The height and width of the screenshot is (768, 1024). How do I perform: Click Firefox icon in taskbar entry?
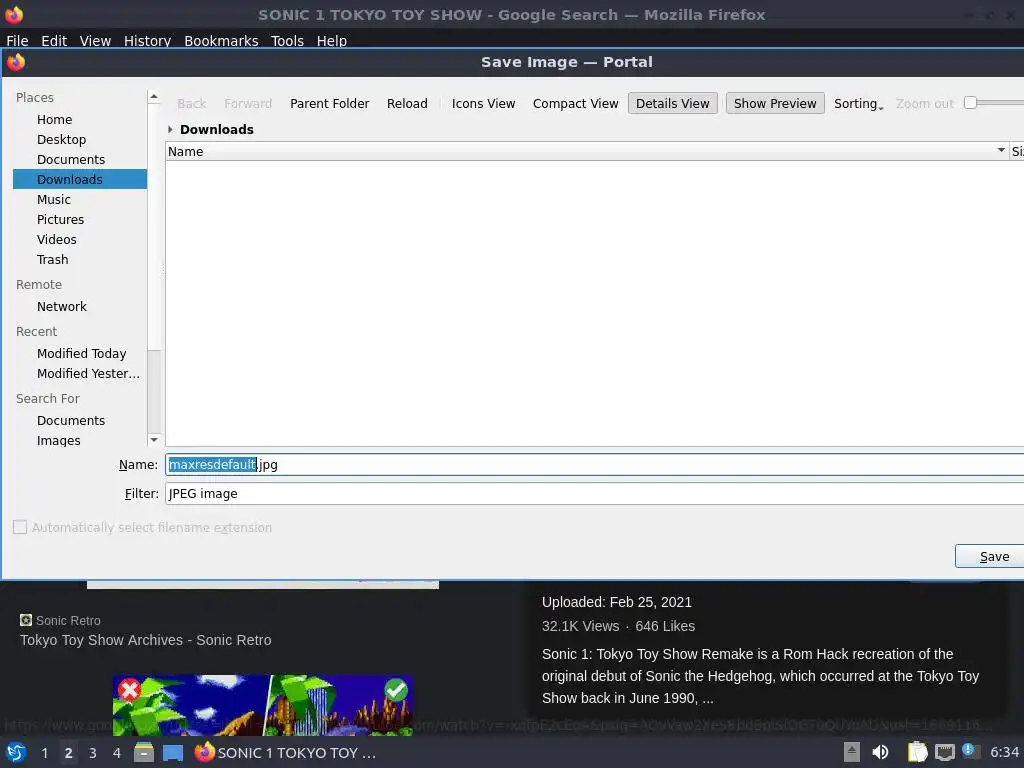(x=204, y=752)
